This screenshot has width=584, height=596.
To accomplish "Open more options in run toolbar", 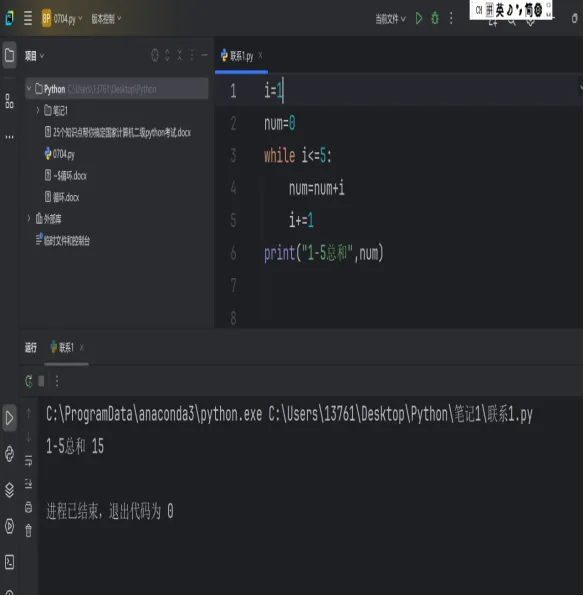I will [57, 381].
